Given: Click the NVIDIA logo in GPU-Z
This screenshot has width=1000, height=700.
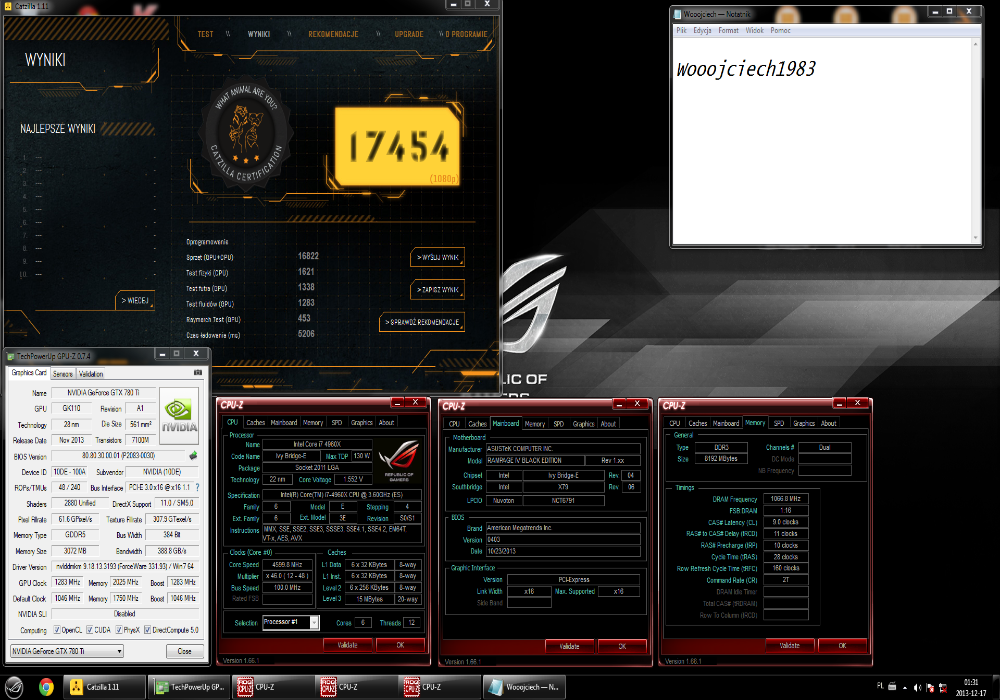Looking at the screenshot, I should pos(179,415).
